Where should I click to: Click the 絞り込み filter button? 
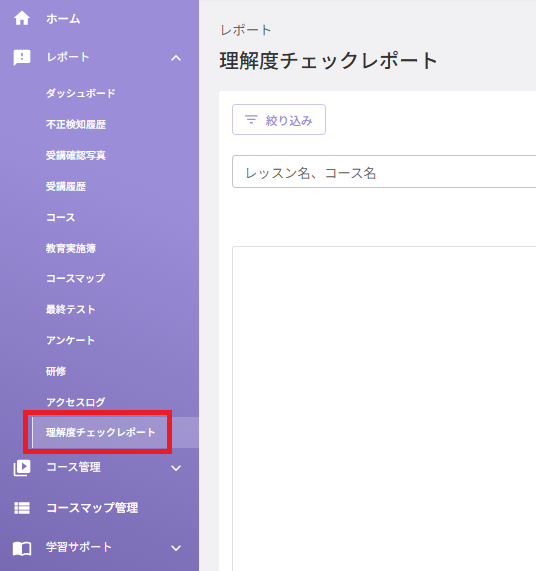[x=279, y=119]
